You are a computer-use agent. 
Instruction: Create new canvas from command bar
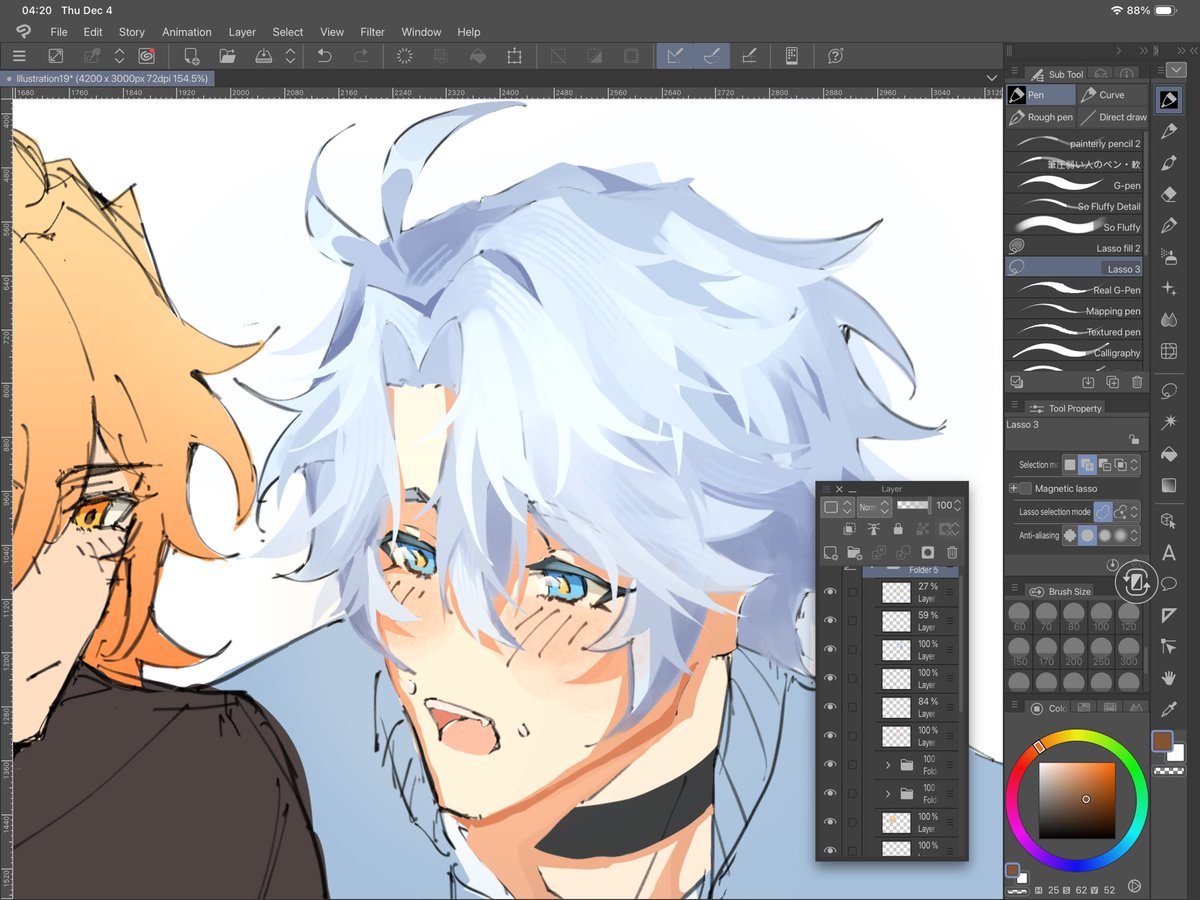191,56
